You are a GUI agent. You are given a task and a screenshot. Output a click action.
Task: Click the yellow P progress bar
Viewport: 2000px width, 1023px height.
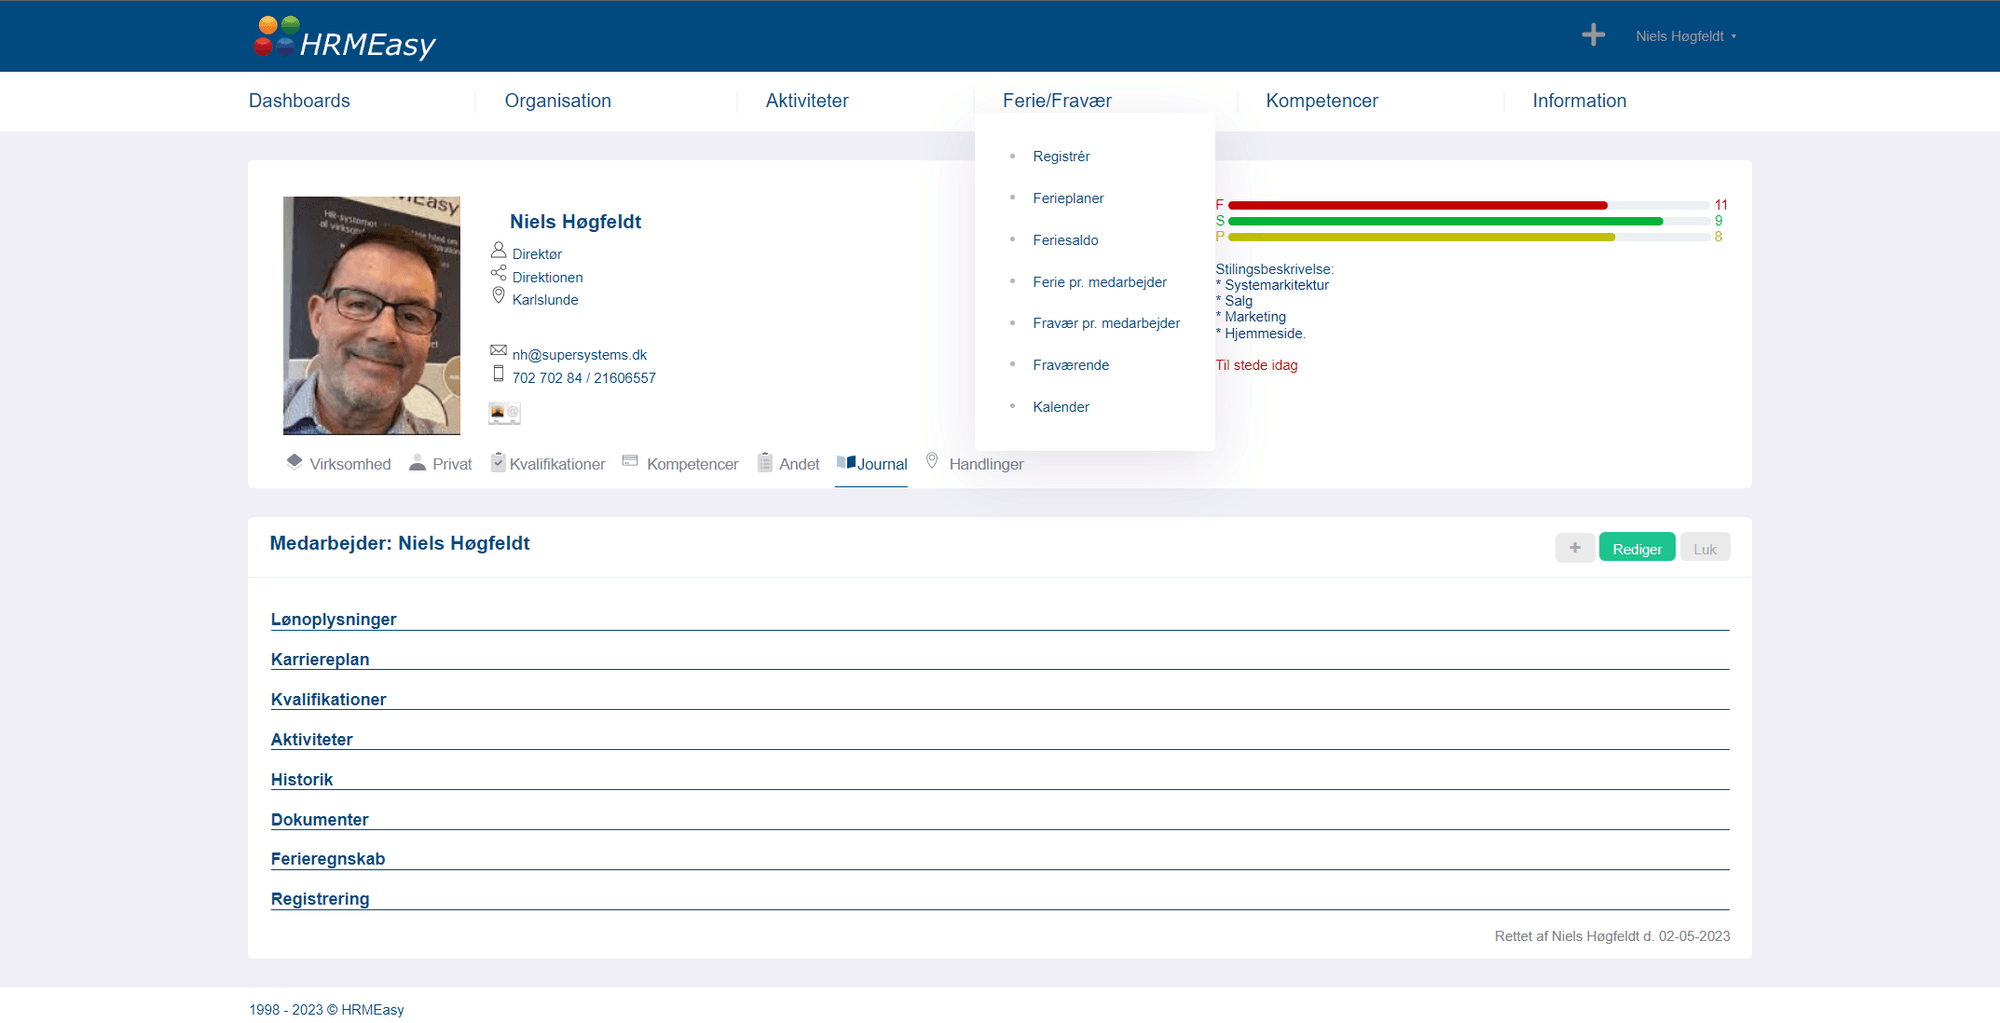(x=1421, y=237)
